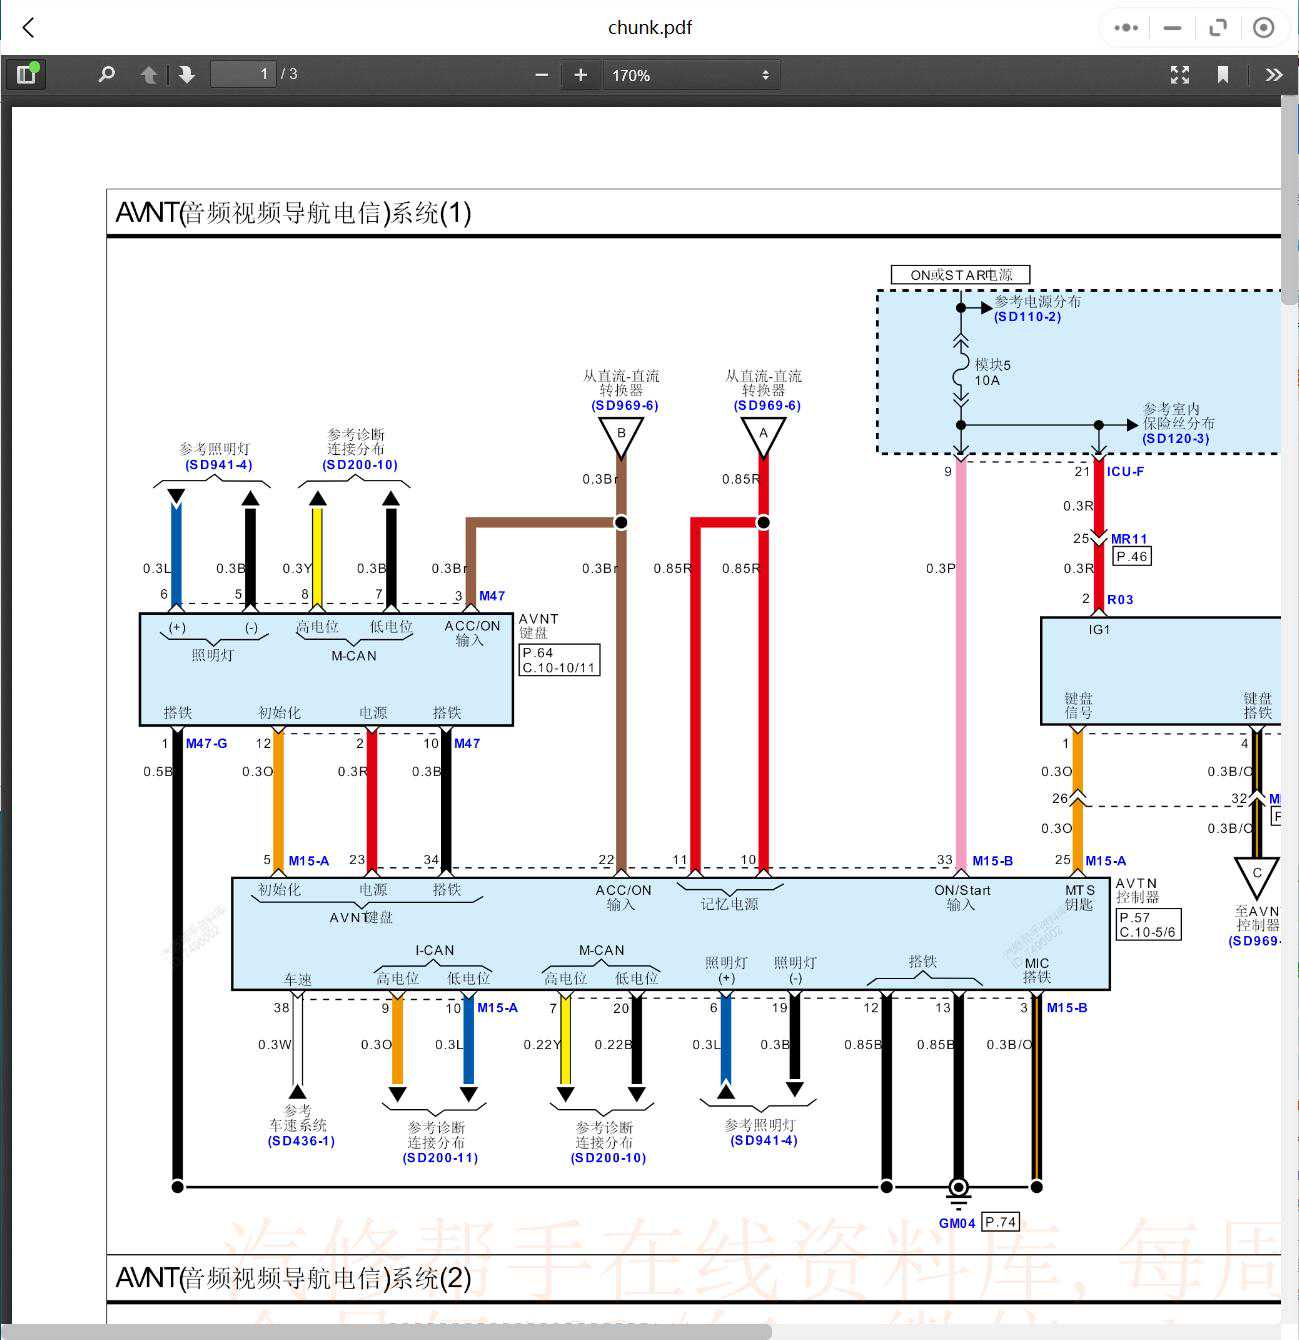Navigate back using the top-left arrow
This screenshot has width=1299, height=1340.
pos(28,27)
